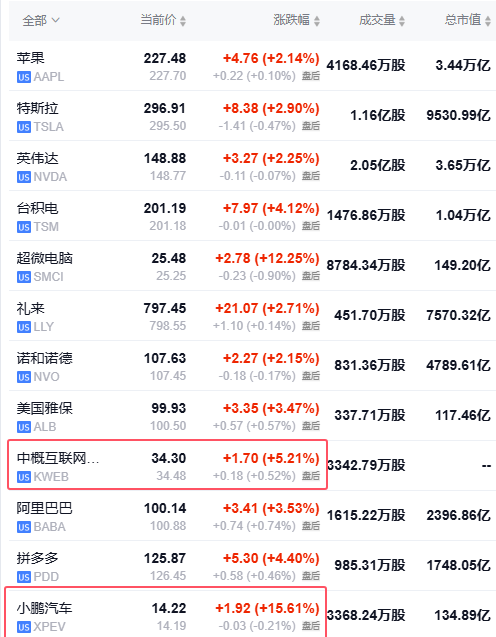Screen dimensions: 496x637
Task: Open 中概互联网 KWEB entry
Action: [252, 466]
